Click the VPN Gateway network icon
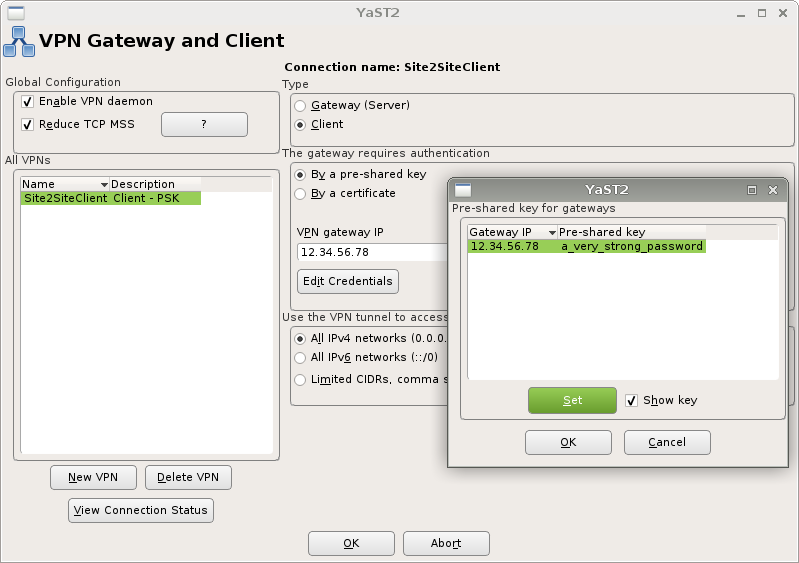Viewport: 799px width, 563px height. 18,42
